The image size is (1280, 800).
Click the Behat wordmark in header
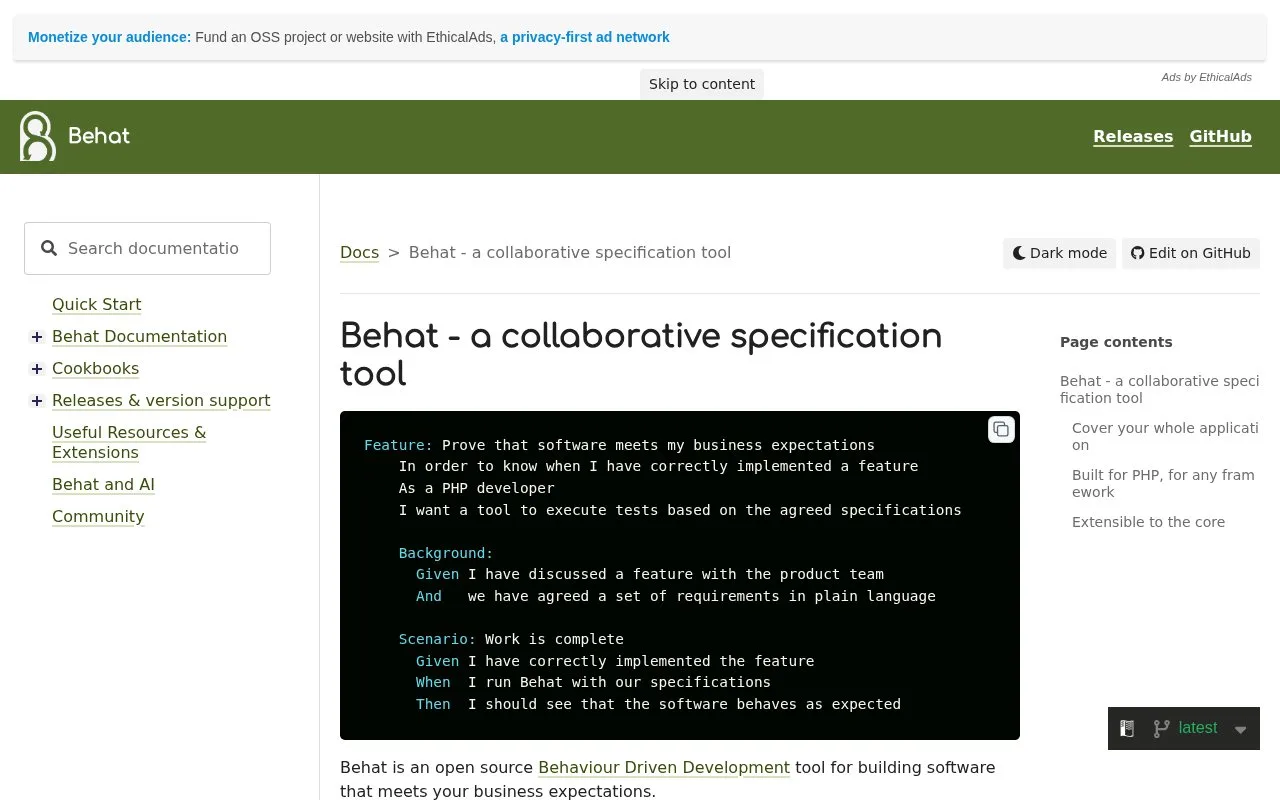pyautogui.click(x=99, y=136)
